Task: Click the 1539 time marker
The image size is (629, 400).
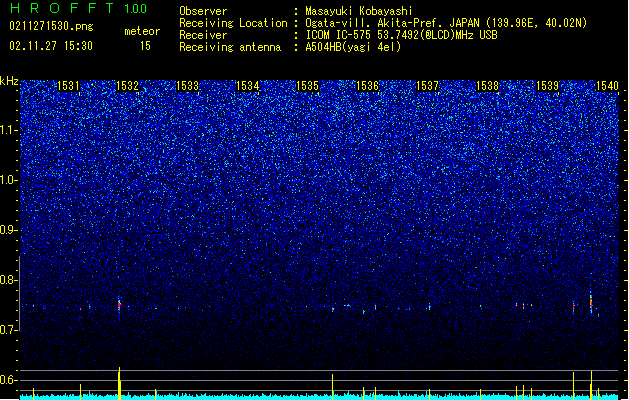Action: click(x=548, y=85)
